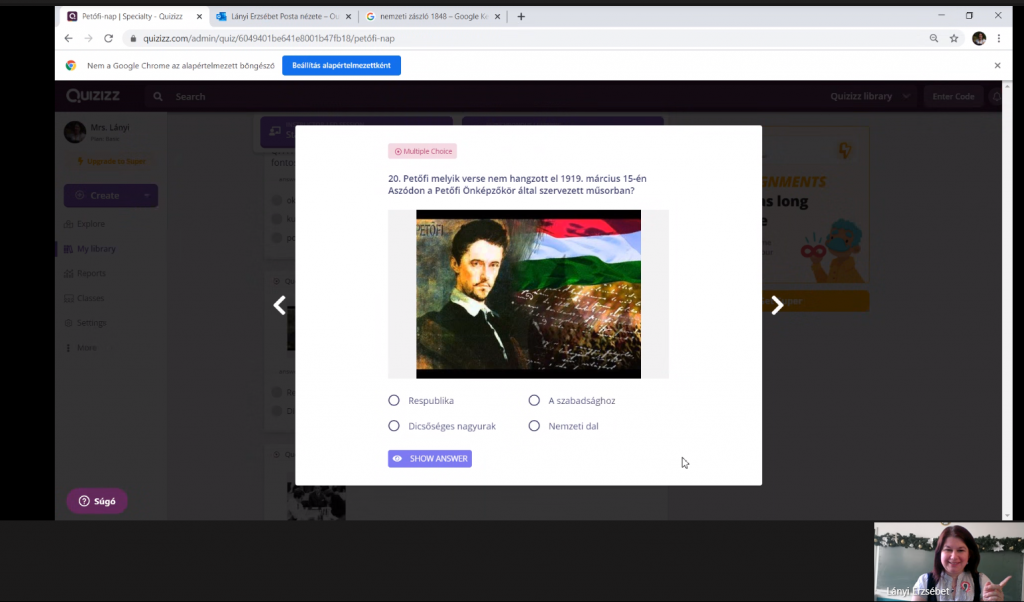Go to previous question with left arrow
Image resolution: width=1024 pixels, height=602 pixels.
(280, 305)
